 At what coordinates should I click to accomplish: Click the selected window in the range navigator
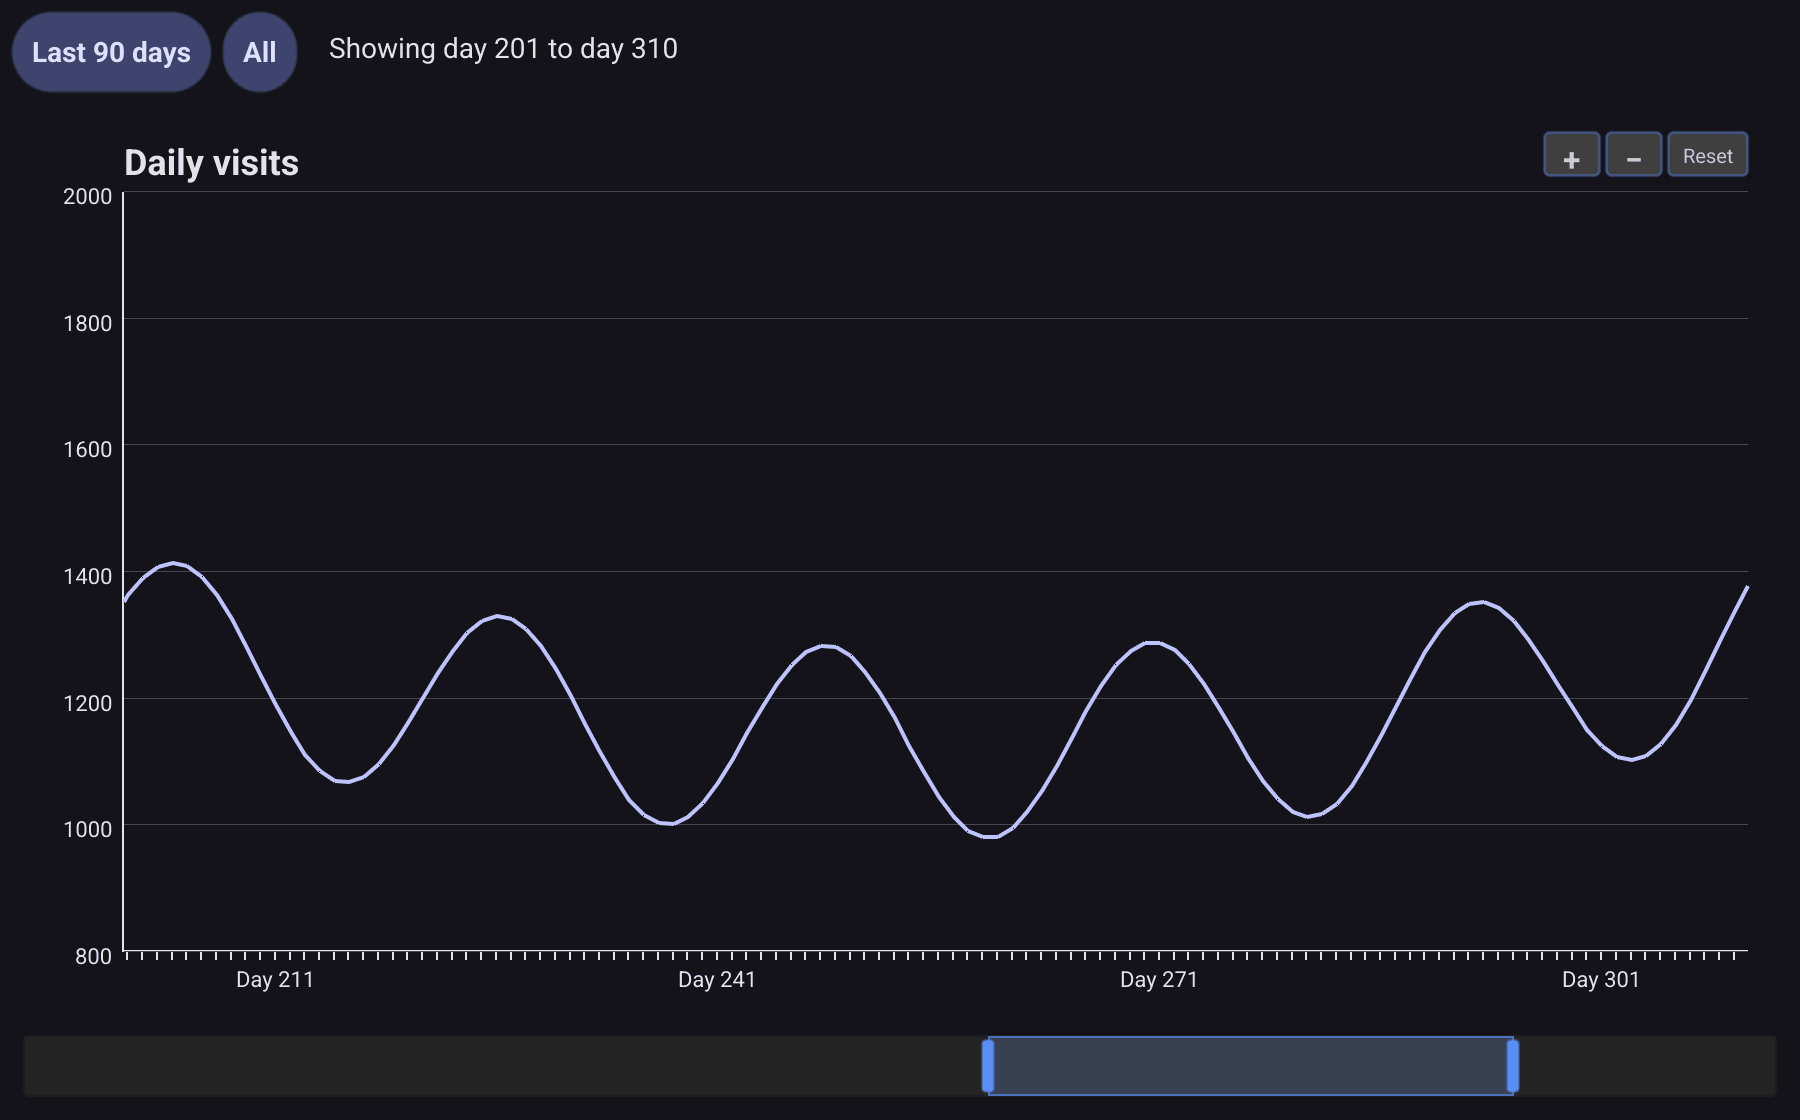[x=1250, y=1066]
